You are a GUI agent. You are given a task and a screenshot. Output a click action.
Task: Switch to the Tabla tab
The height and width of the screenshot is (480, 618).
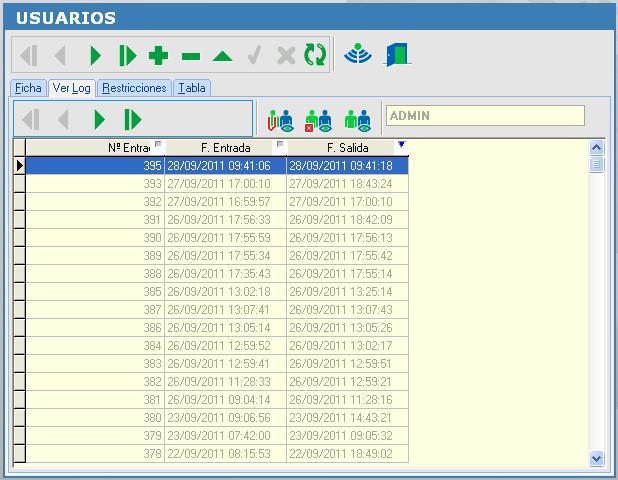(x=192, y=88)
